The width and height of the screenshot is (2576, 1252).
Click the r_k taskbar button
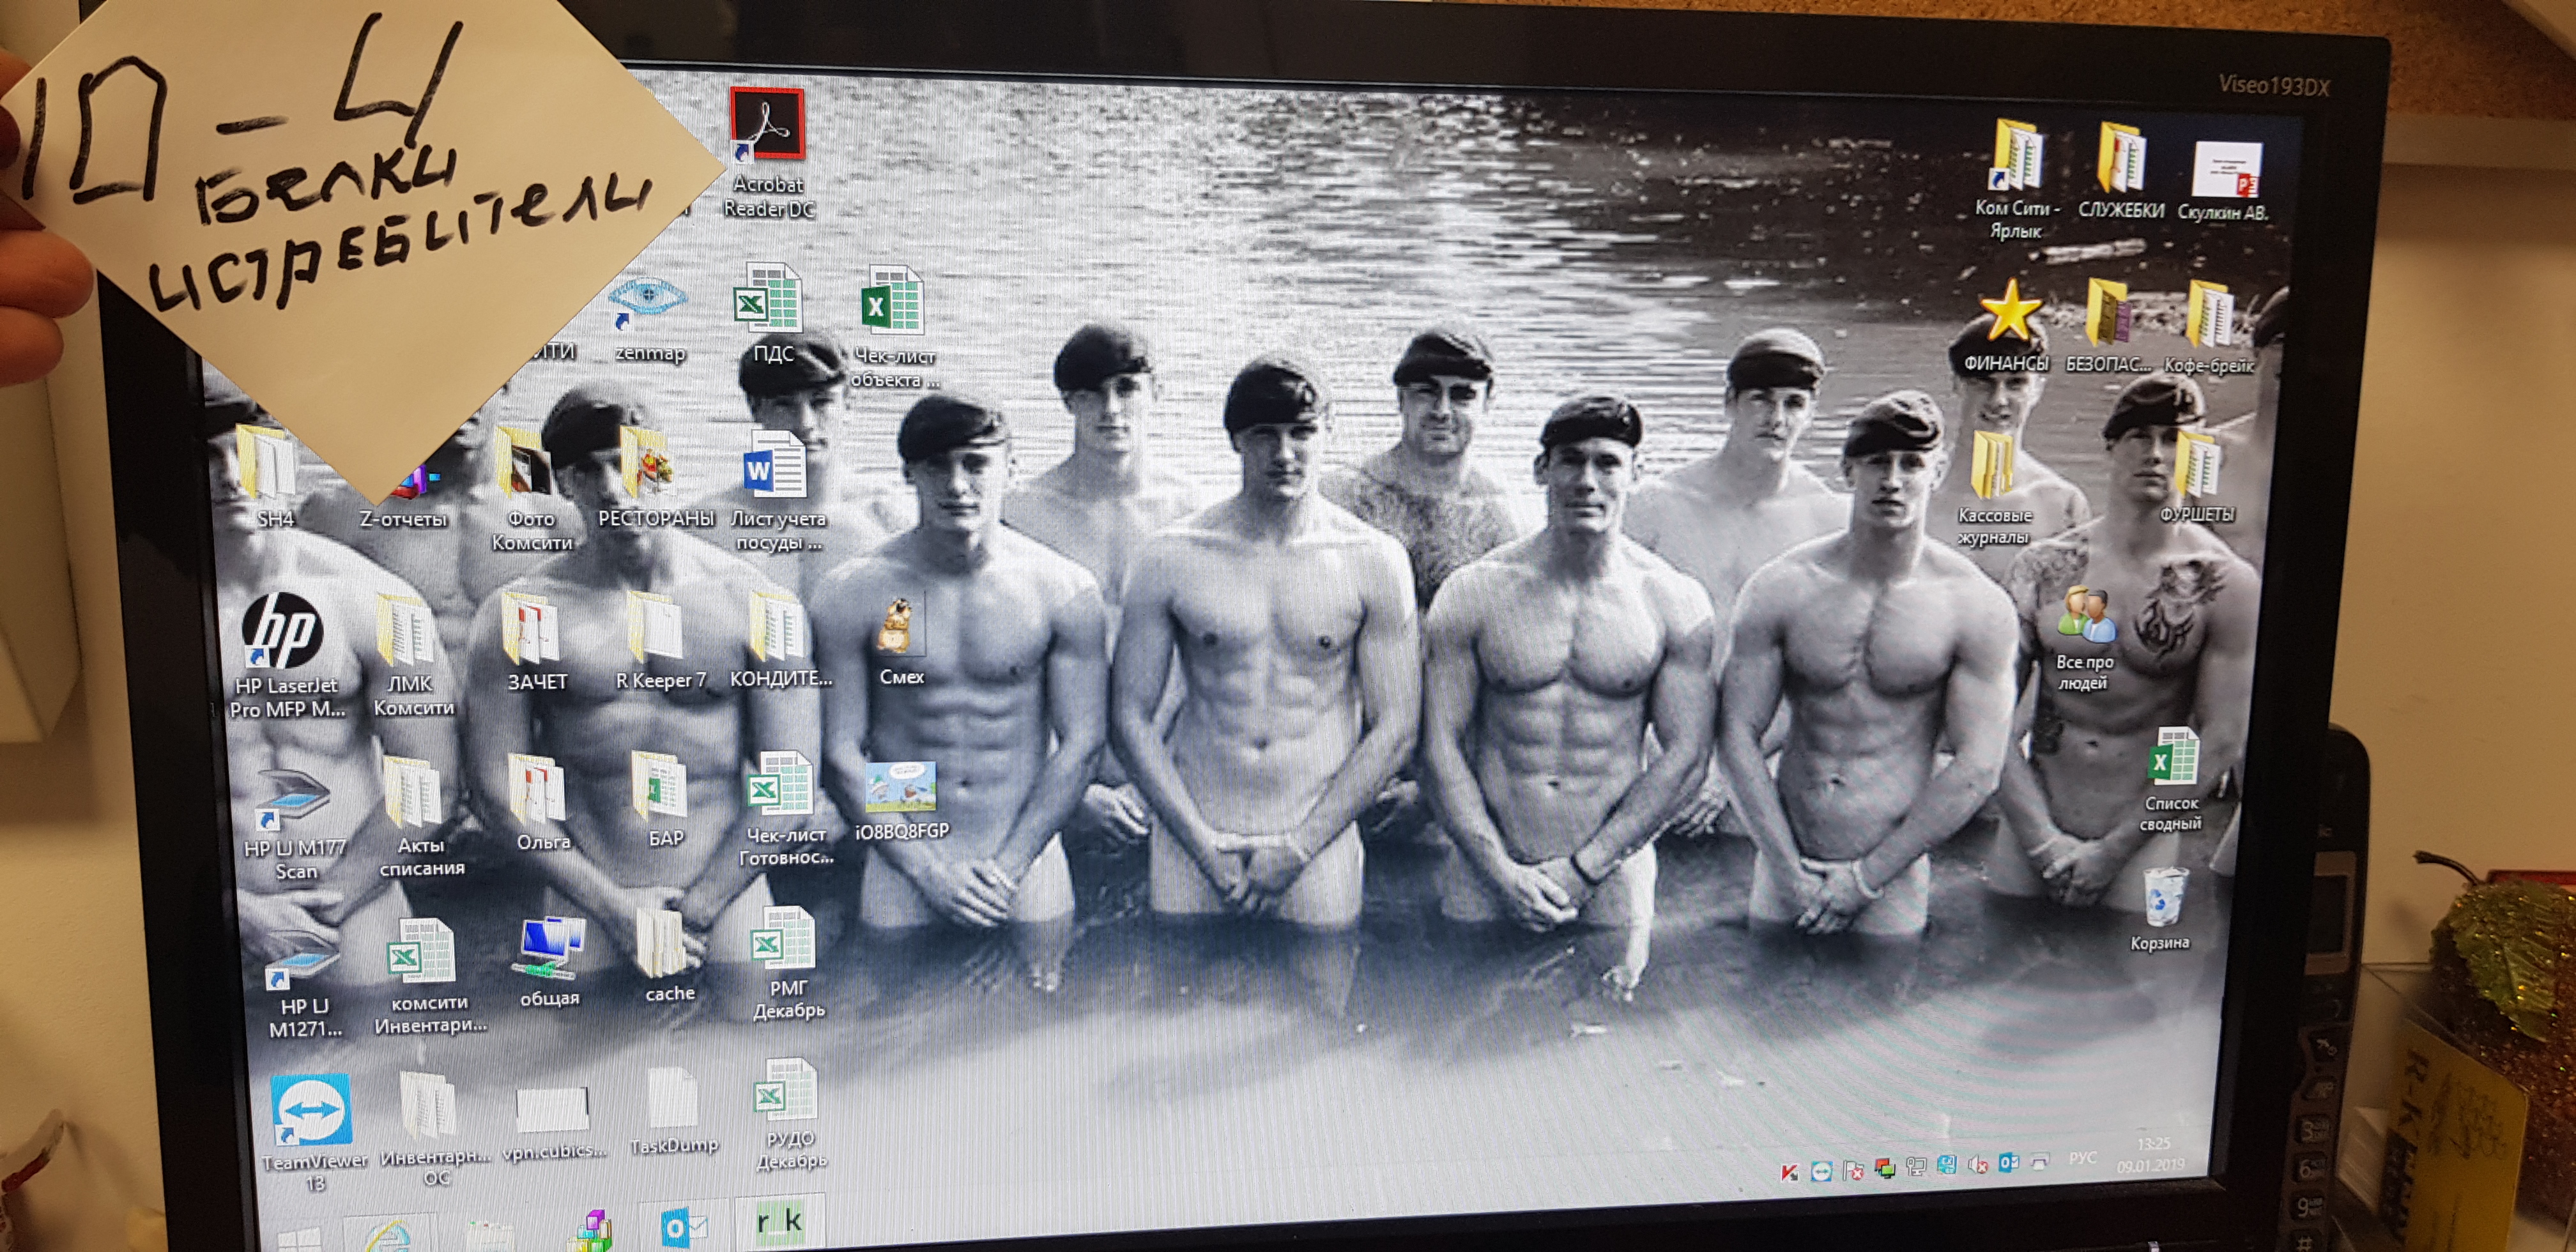point(779,1221)
